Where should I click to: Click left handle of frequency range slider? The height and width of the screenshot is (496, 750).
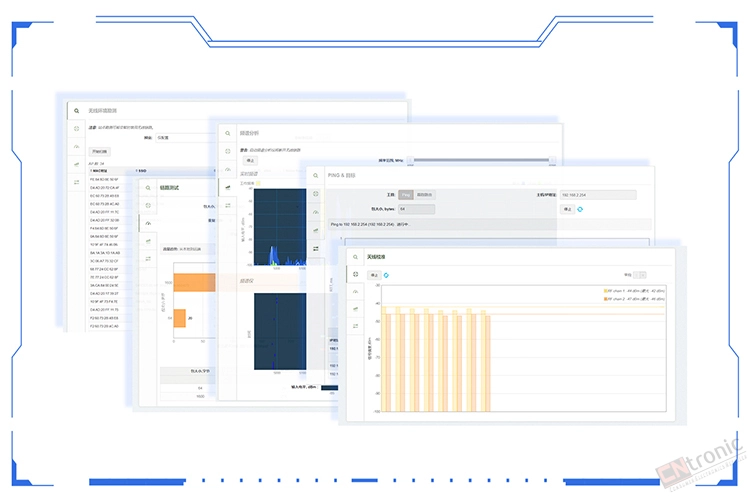410,160
